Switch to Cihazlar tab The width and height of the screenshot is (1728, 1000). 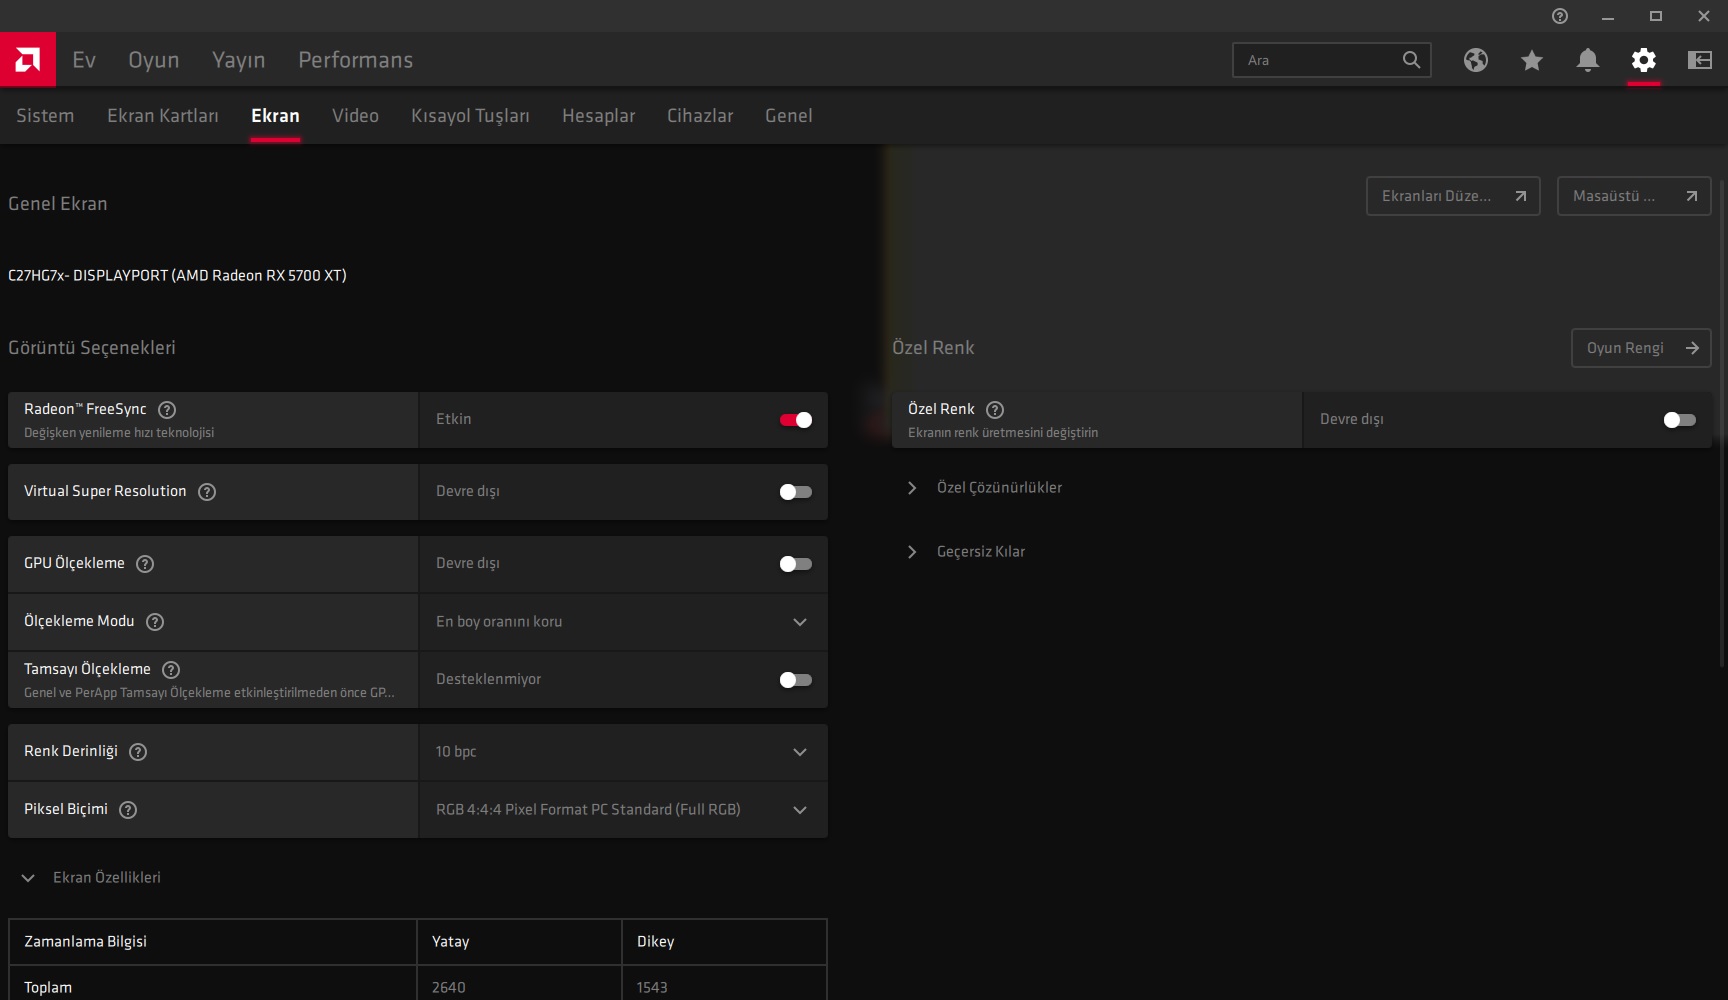pyautogui.click(x=700, y=116)
